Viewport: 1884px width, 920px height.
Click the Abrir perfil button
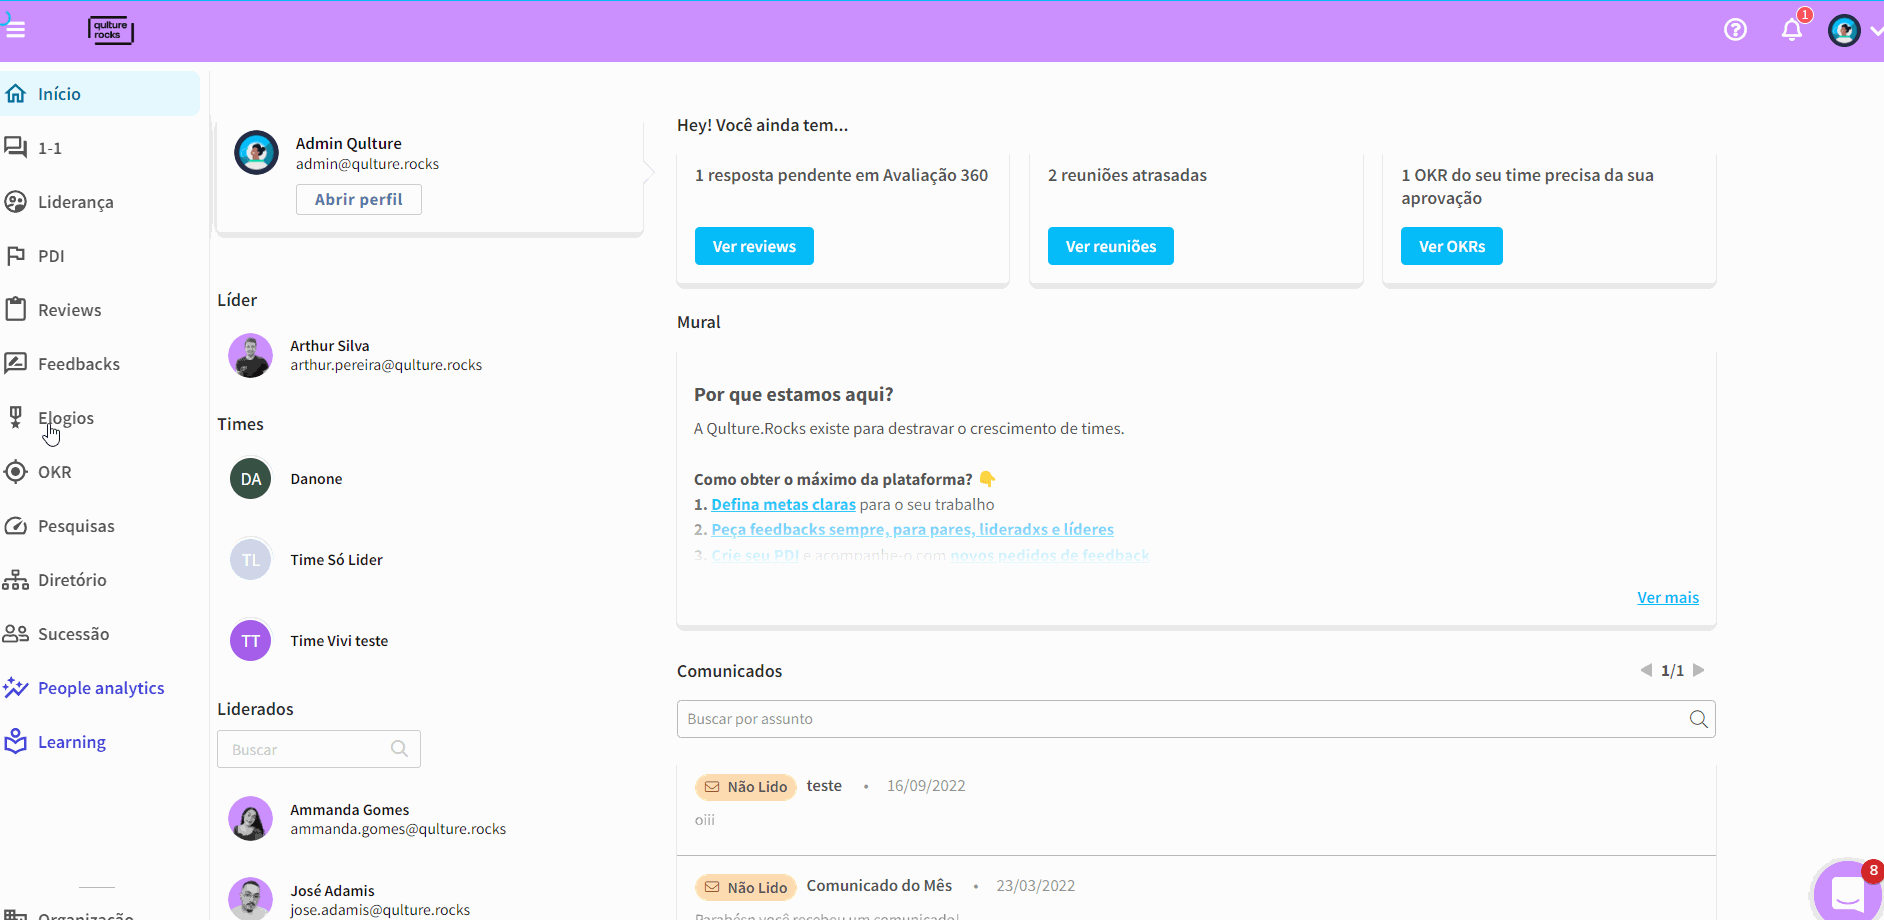pyautogui.click(x=358, y=200)
